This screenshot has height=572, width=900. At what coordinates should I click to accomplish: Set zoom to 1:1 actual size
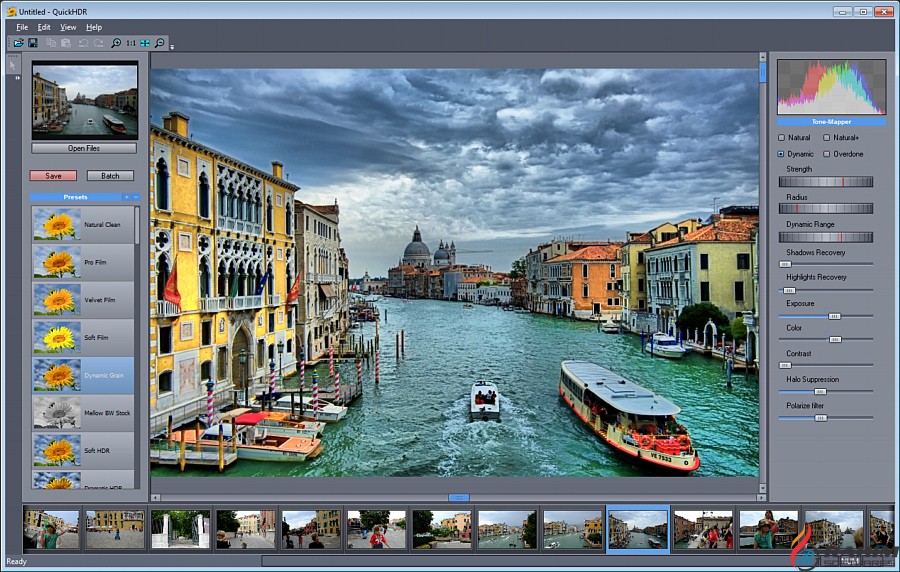tap(131, 43)
